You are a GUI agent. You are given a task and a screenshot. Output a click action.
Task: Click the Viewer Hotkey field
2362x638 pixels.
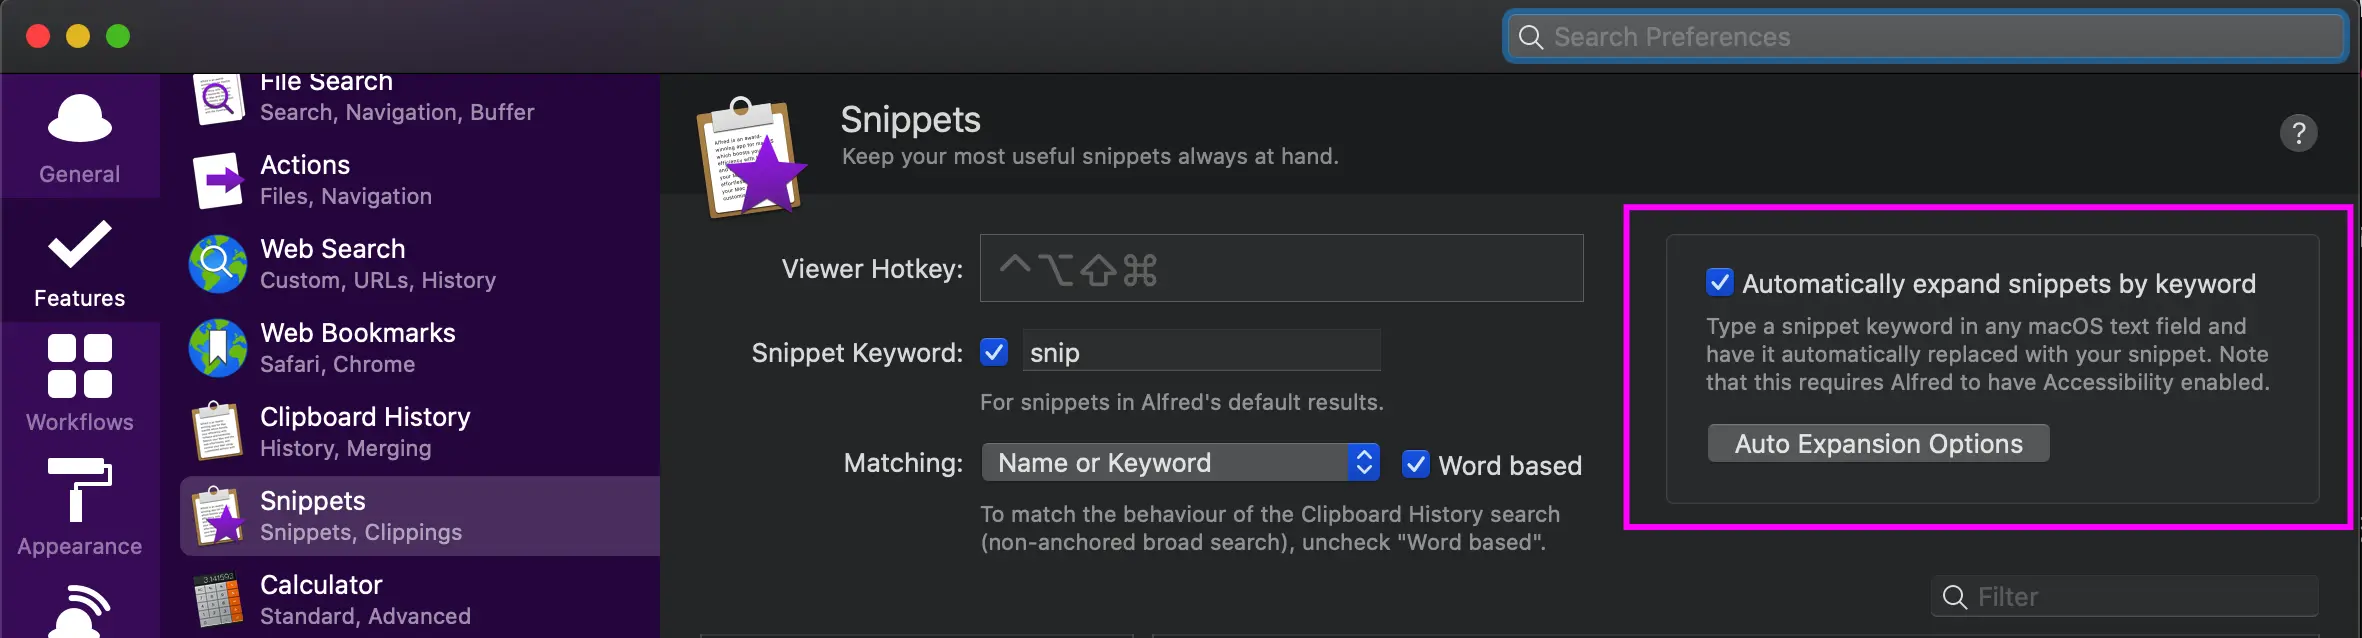coord(1282,268)
